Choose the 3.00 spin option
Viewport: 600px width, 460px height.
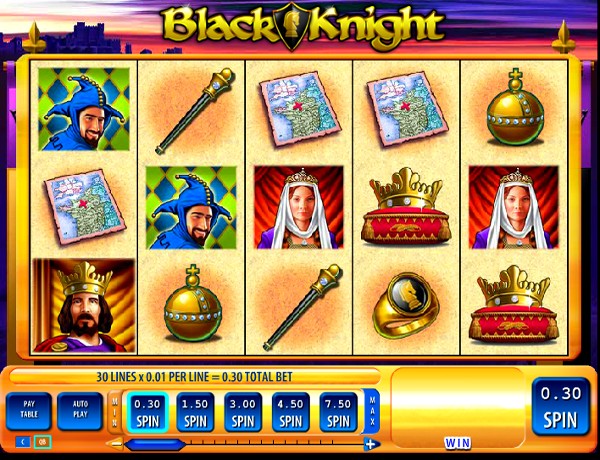click(243, 412)
